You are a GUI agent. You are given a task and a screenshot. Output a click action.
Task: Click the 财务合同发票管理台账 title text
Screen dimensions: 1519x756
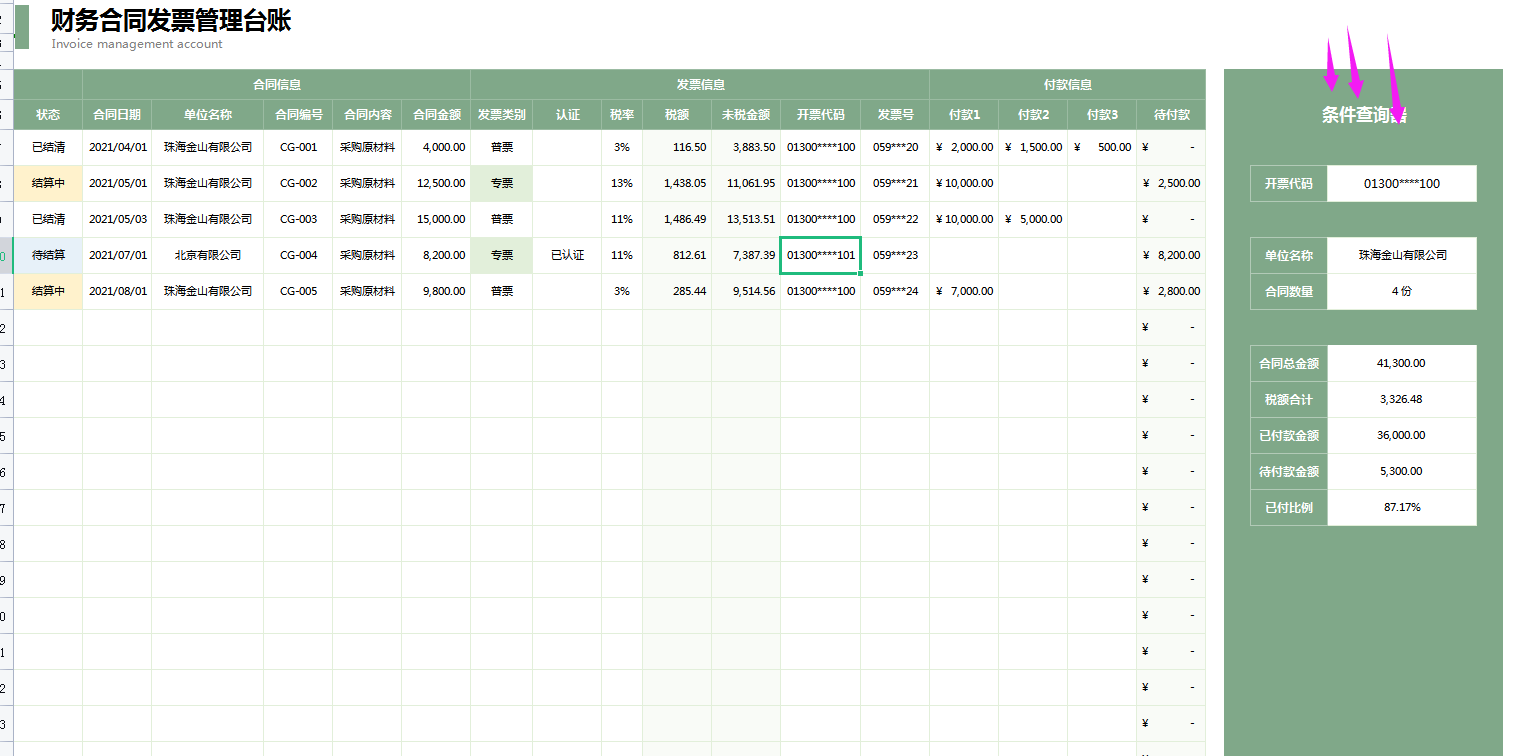tap(171, 21)
